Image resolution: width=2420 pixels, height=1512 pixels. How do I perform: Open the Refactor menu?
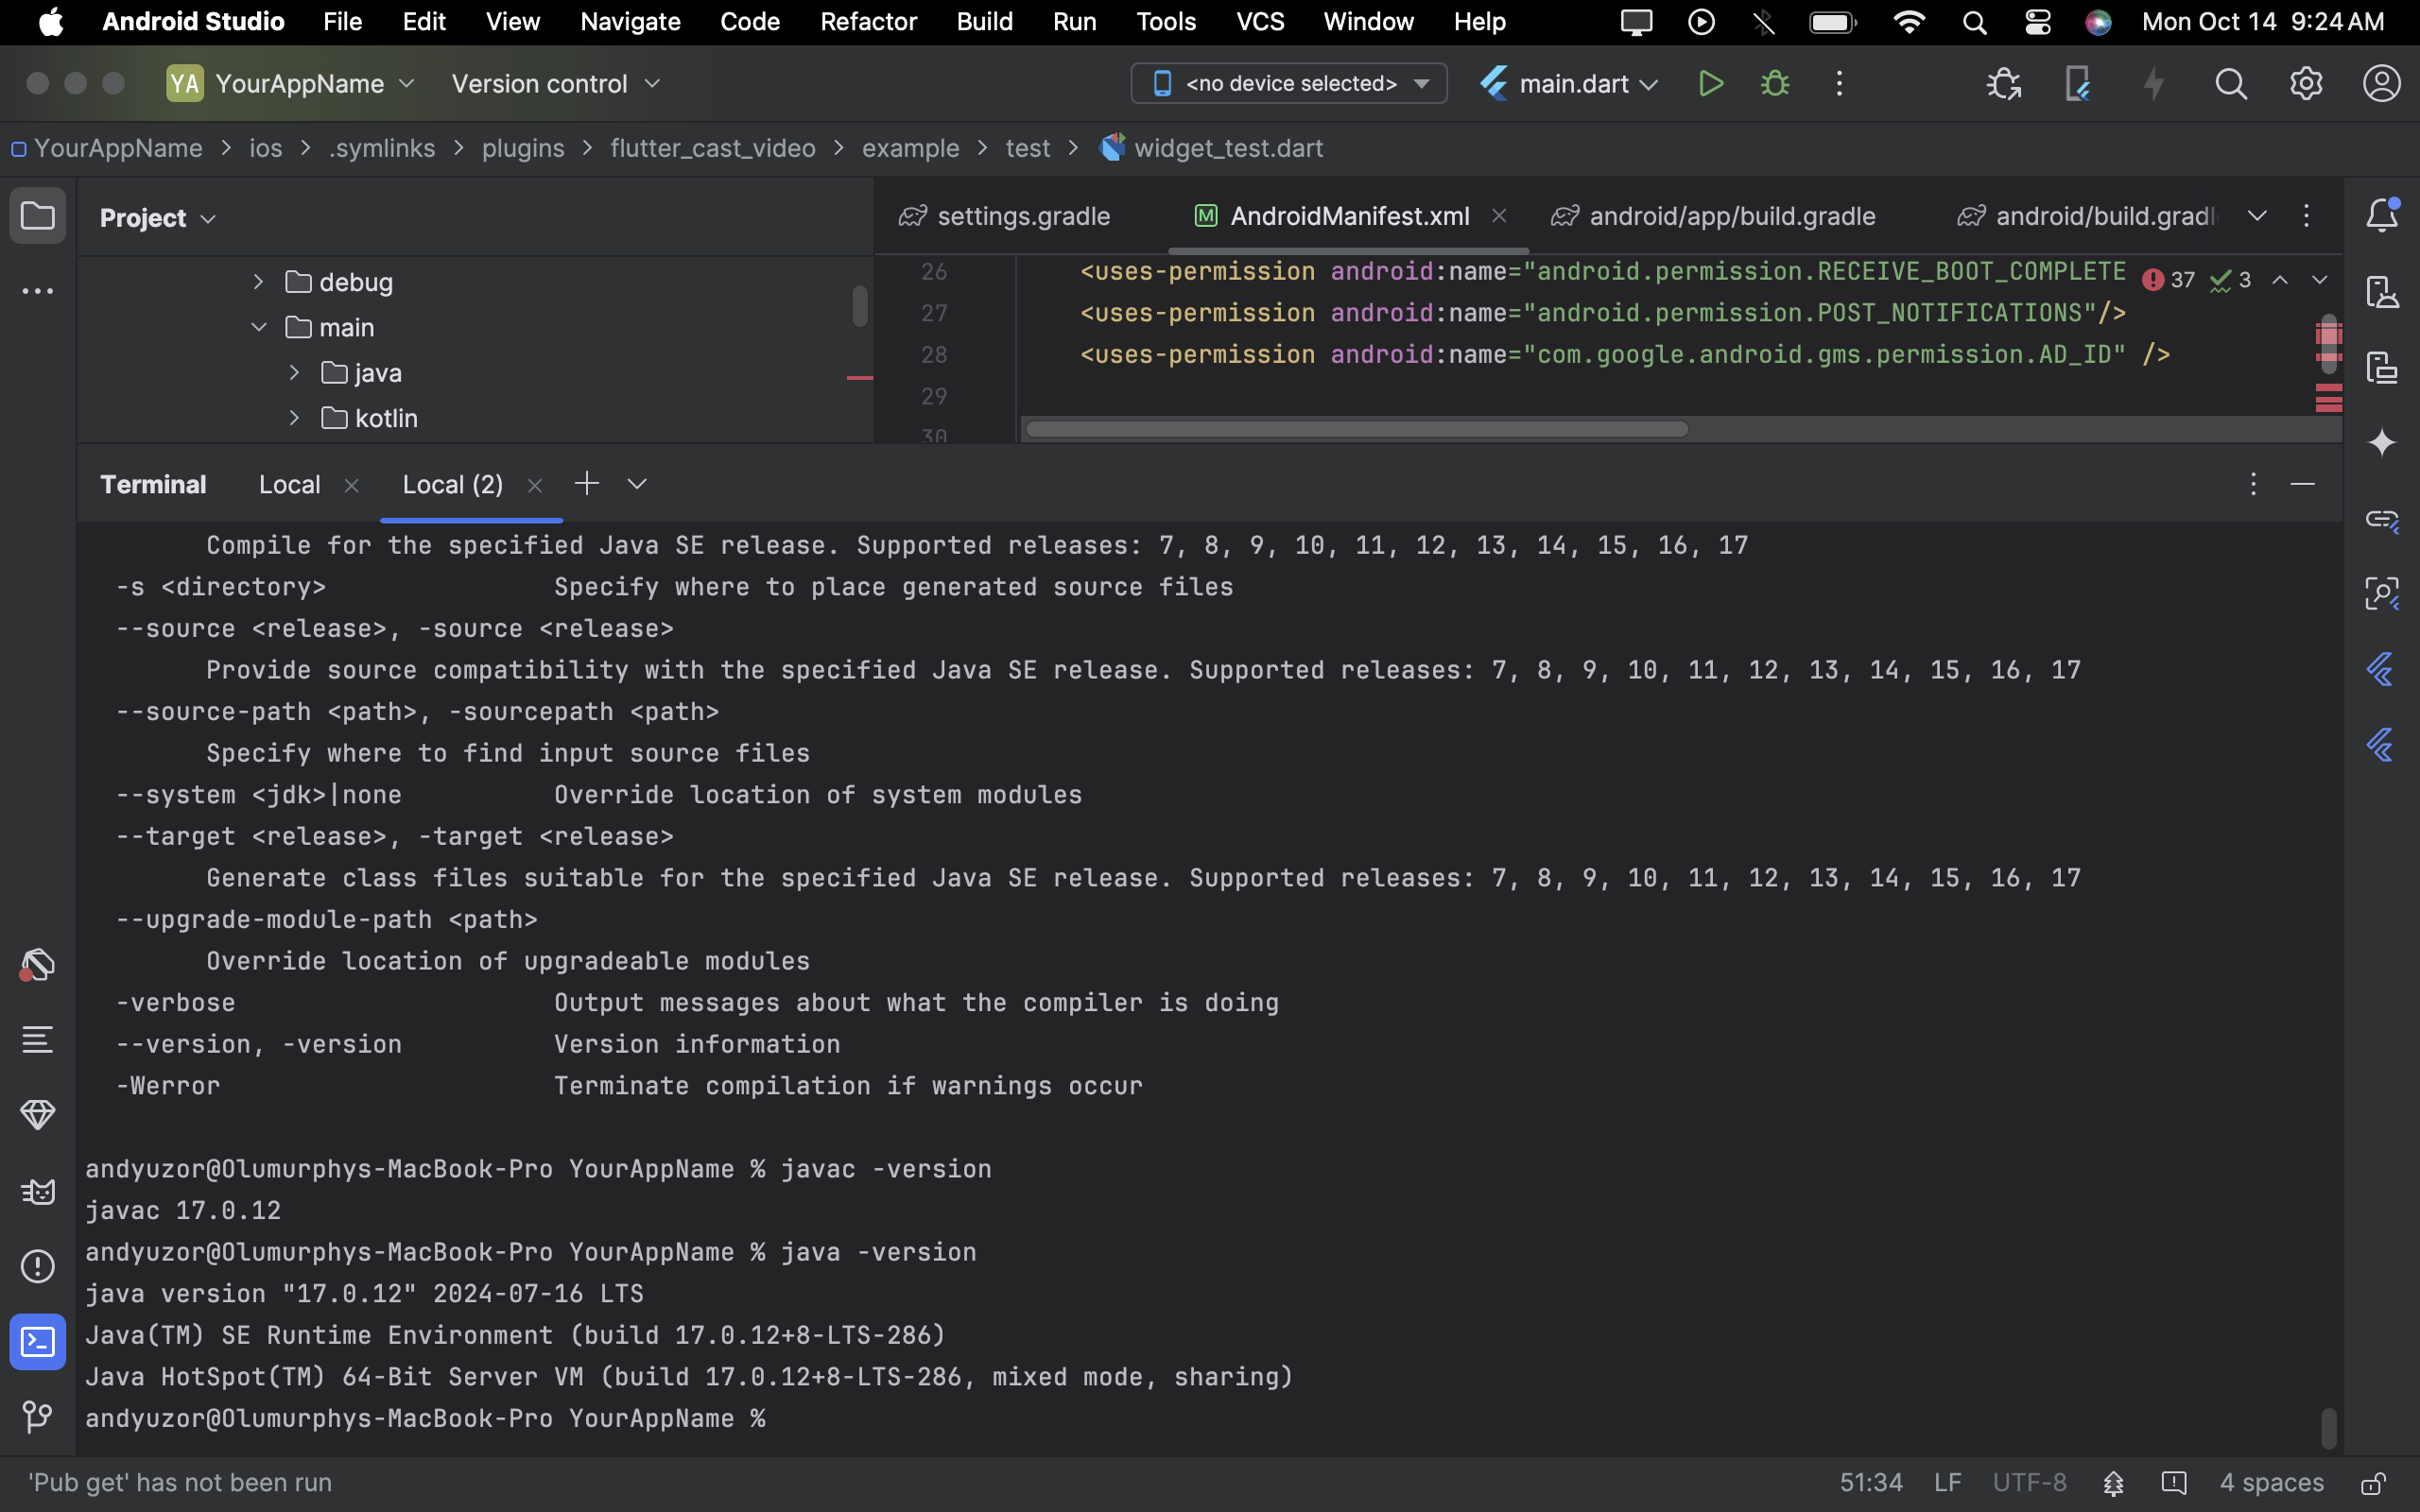pyautogui.click(x=868, y=22)
